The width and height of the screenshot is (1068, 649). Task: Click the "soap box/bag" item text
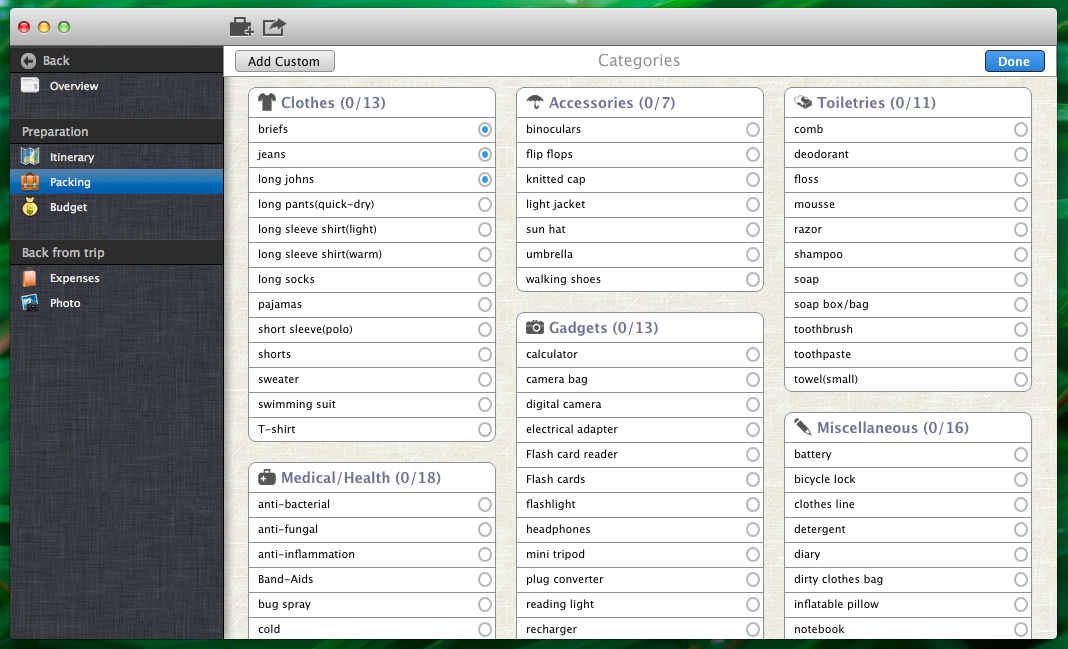[x=831, y=304]
